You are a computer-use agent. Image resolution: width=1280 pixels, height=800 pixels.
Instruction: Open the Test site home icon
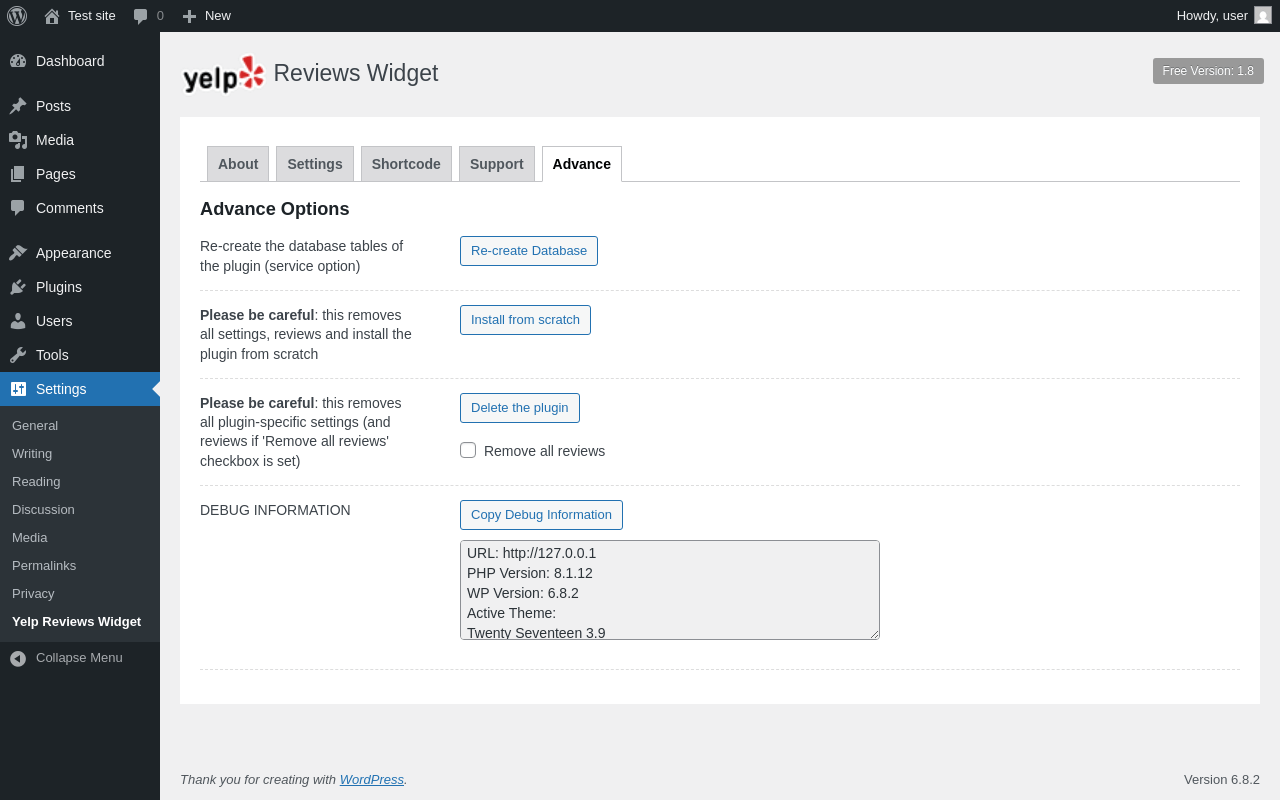pos(52,16)
